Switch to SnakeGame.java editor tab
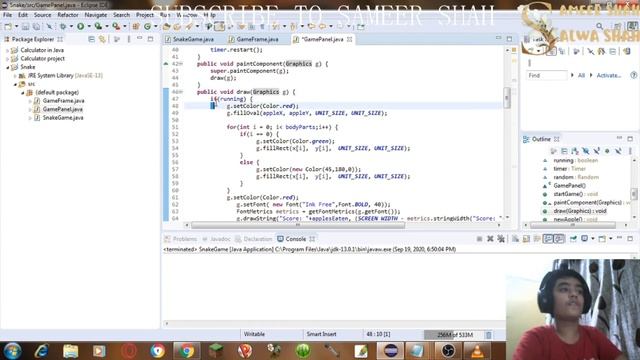Image resolution: width=640 pixels, height=360 pixels. 193,39
